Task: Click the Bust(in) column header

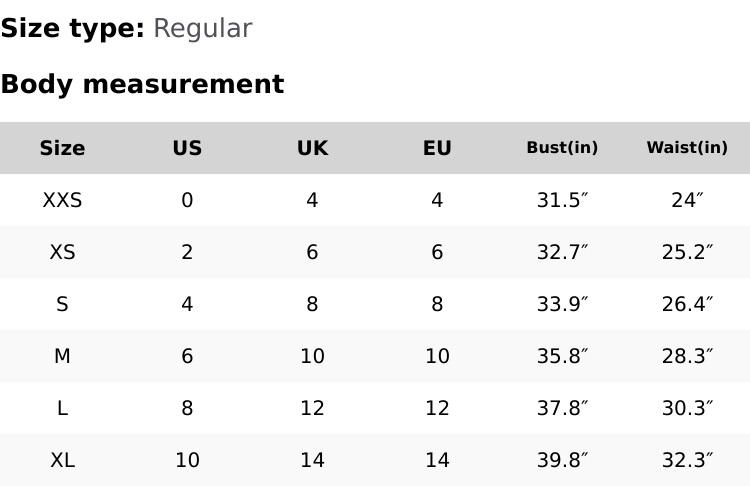Action: pos(562,148)
